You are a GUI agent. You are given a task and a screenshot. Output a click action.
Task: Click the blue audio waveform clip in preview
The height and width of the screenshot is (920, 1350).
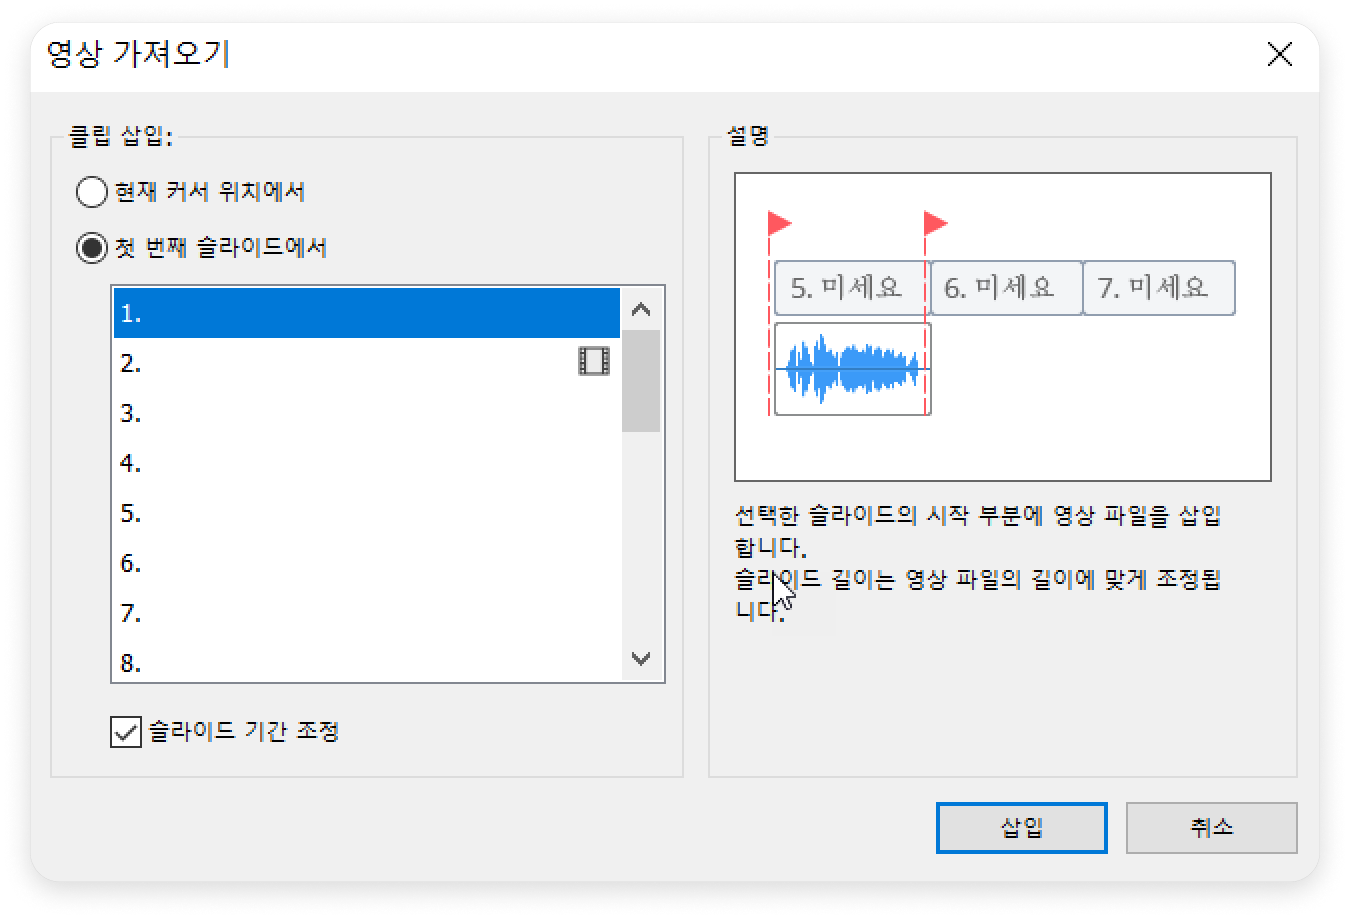point(852,368)
